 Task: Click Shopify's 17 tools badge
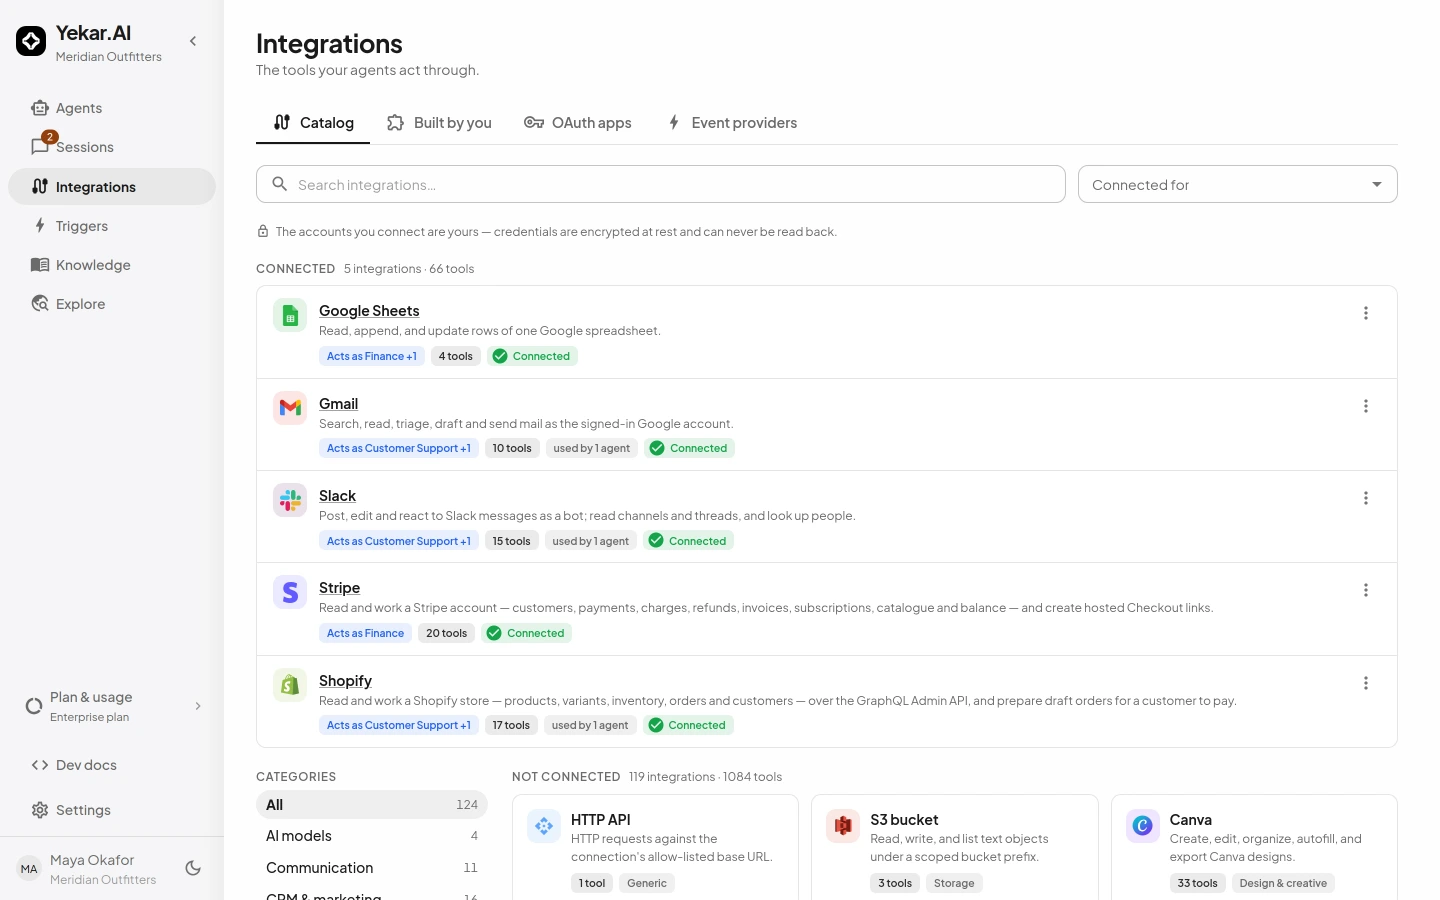coord(511,725)
